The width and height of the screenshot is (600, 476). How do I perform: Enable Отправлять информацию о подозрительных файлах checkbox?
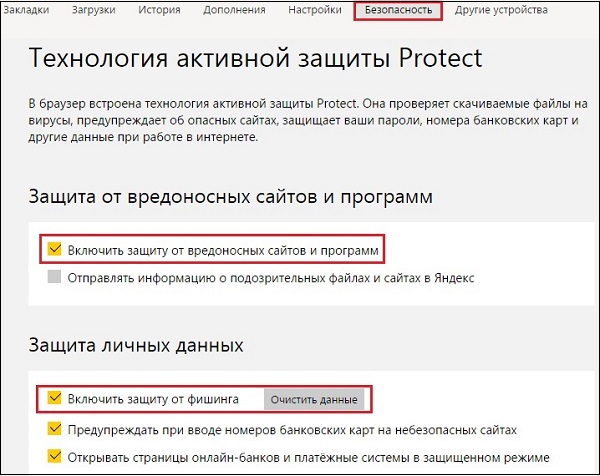coord(54,278)
